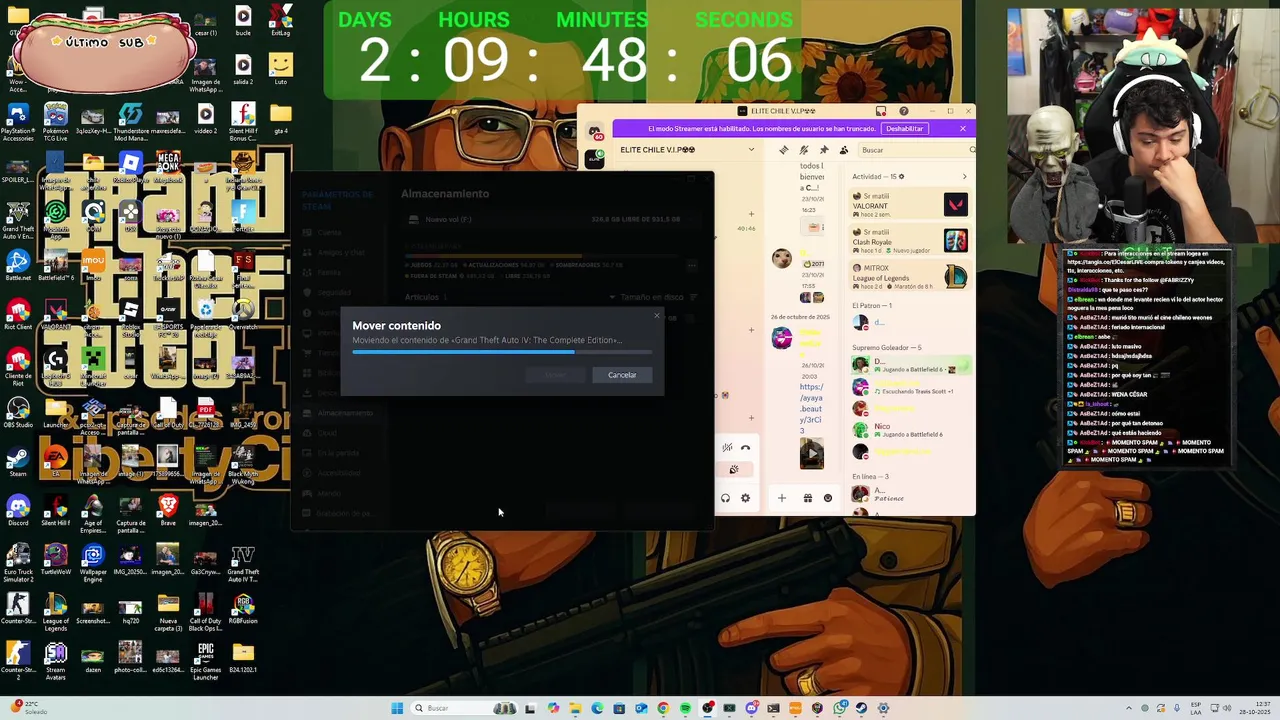The width and height of the screenshot is (1280, 720).
Task: Toggle the Discord member list visibility
Action: click(844, 150)
